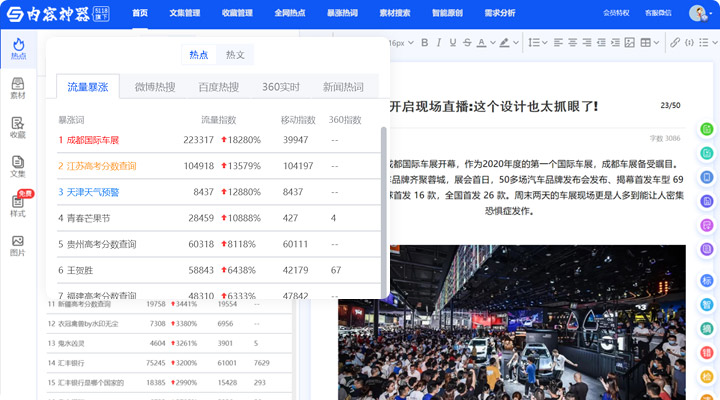Expand the table options arrow
This screenshot has height=400, width=720.
point(656,43)
